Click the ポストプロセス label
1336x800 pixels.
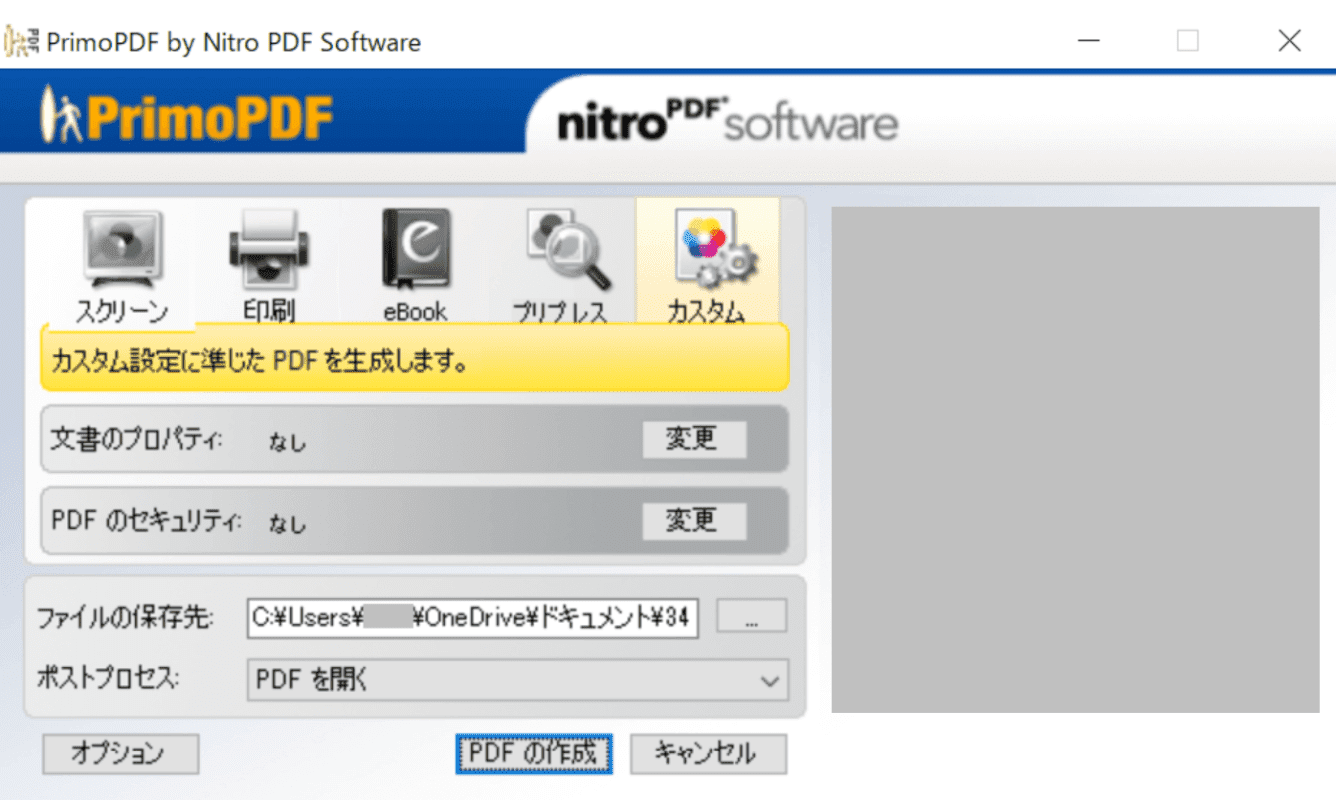point(107,679)
